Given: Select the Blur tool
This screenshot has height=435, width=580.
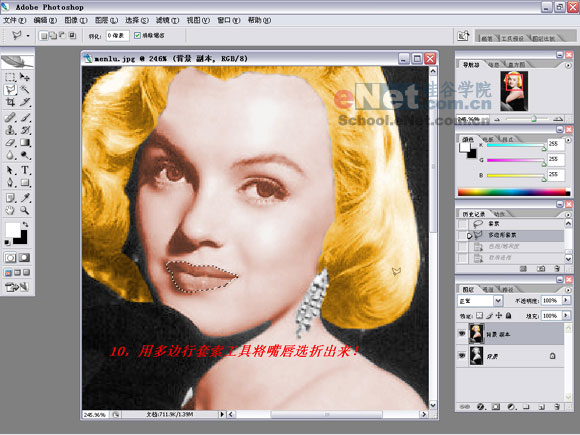Looking at the screenshot, I should point(10,155).
